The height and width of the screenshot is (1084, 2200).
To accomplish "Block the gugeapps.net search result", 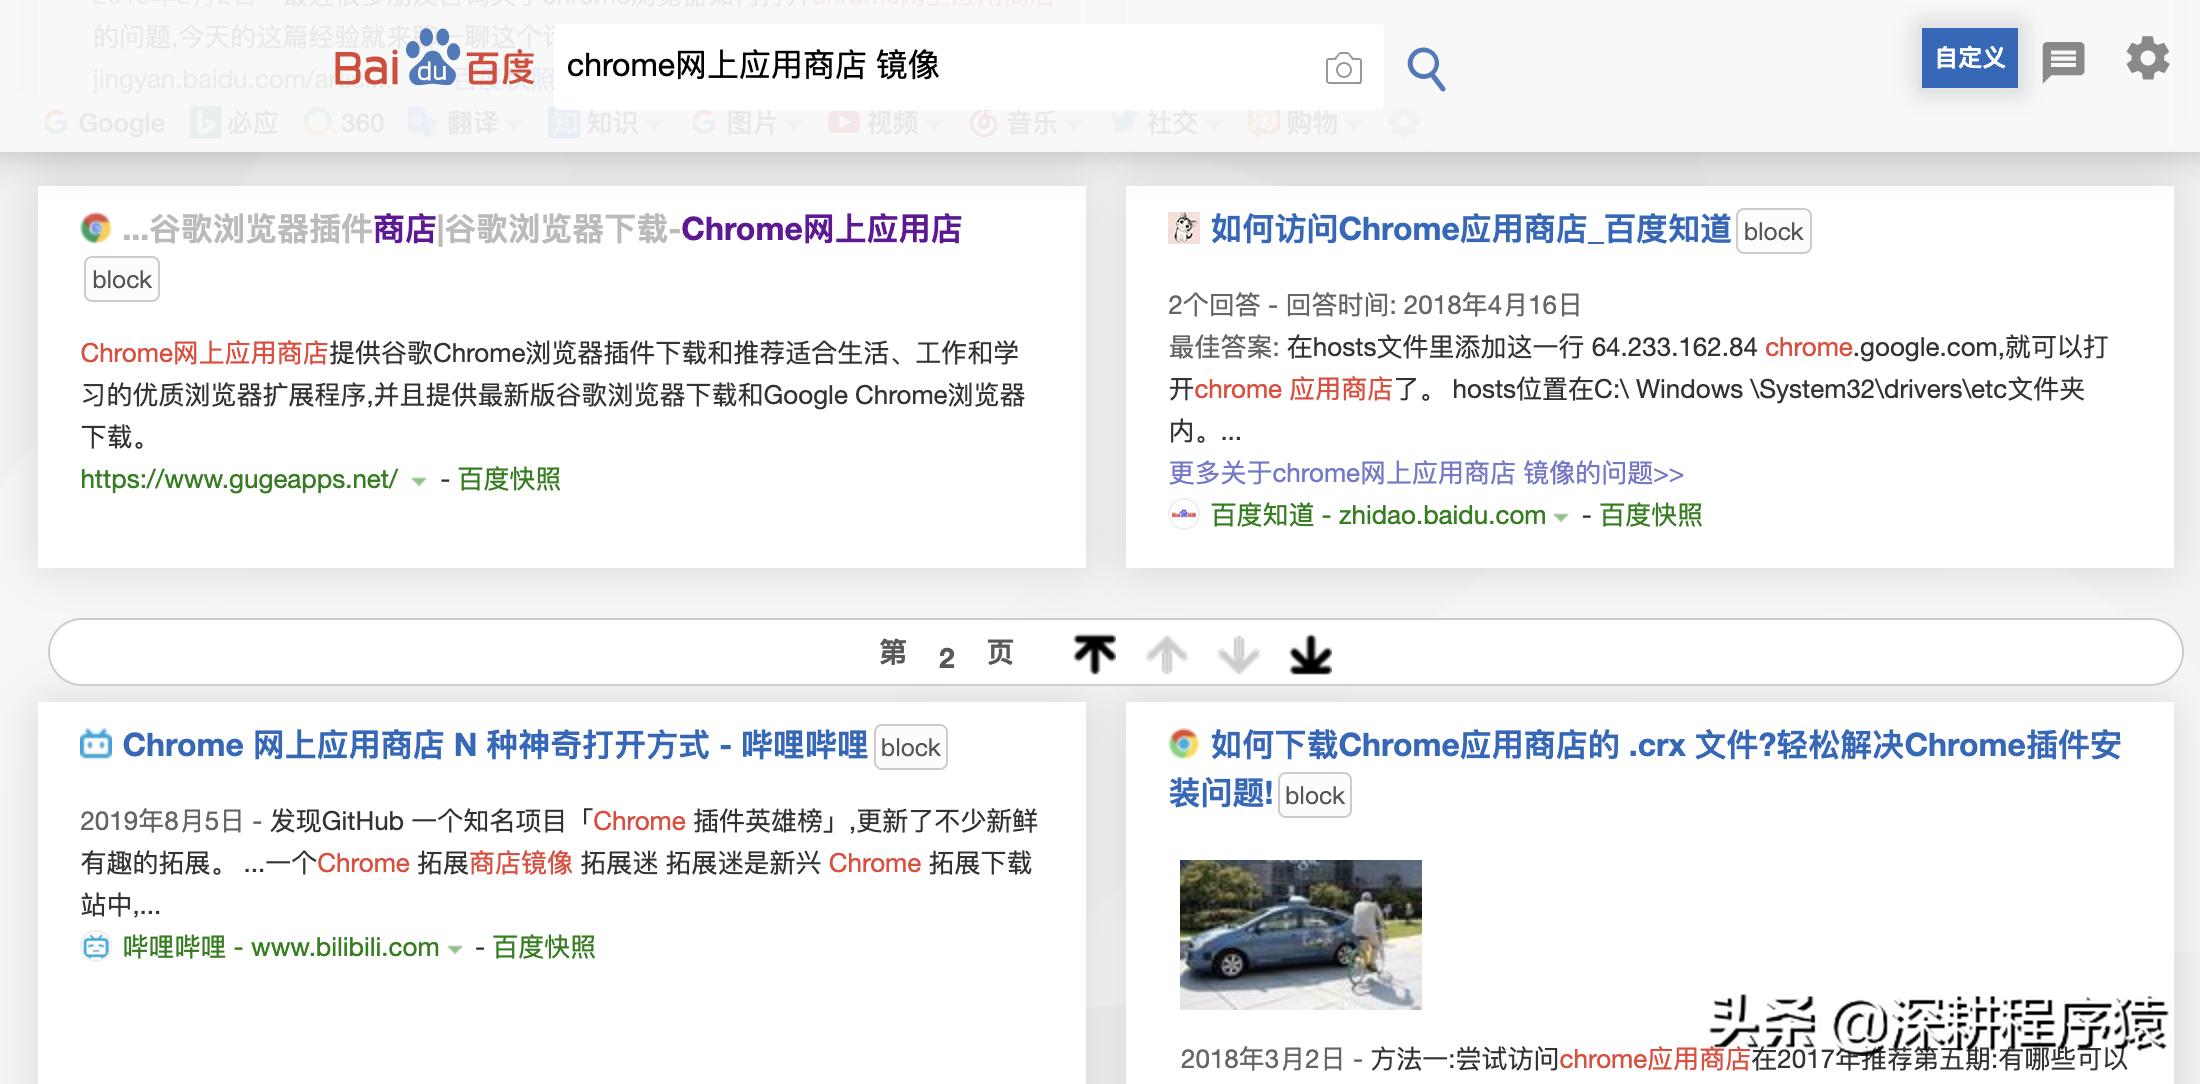I will click(120, 279).
